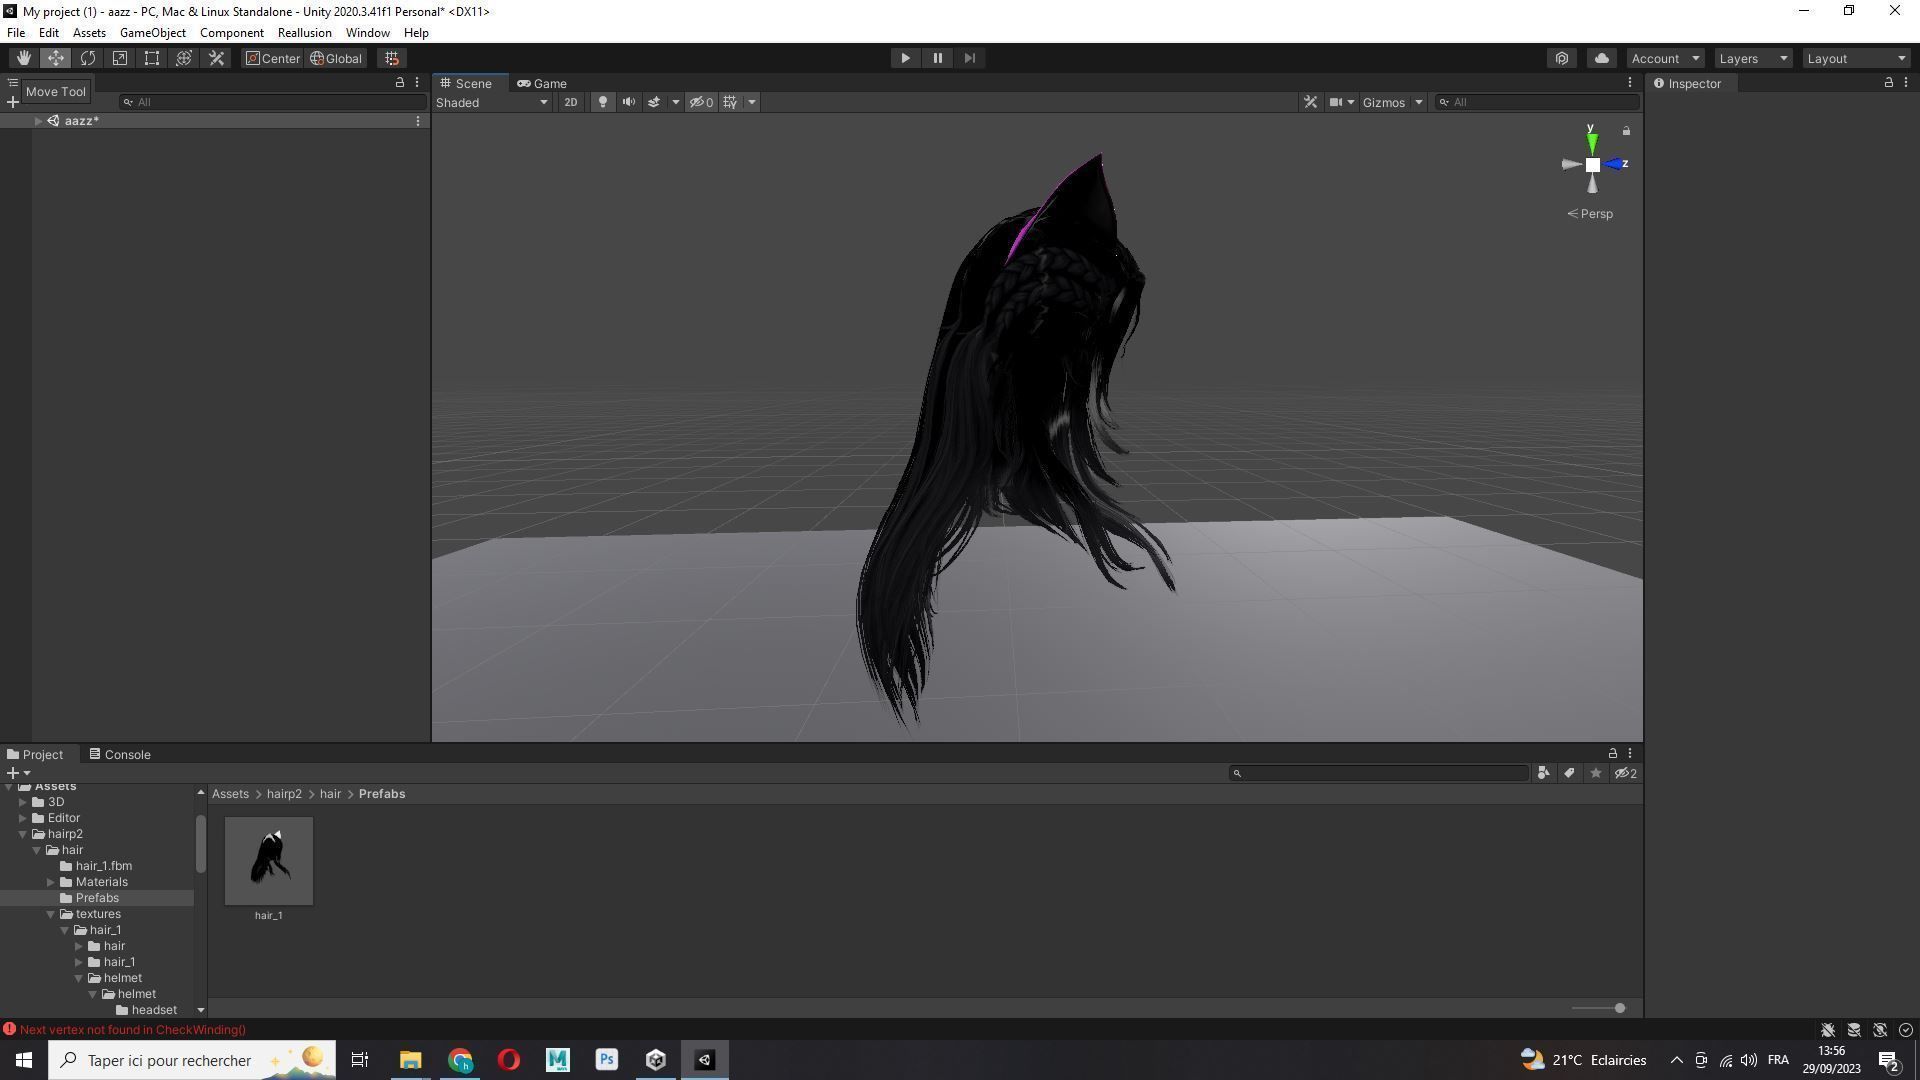Toggle Global handle rotation
This screenshot has height=1080, width=1920.
pyautogui.click(x=336, y=58)
